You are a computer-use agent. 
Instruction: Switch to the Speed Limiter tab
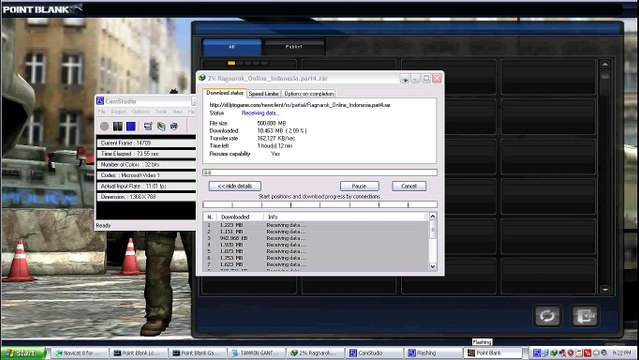click(x=263, y=94)
